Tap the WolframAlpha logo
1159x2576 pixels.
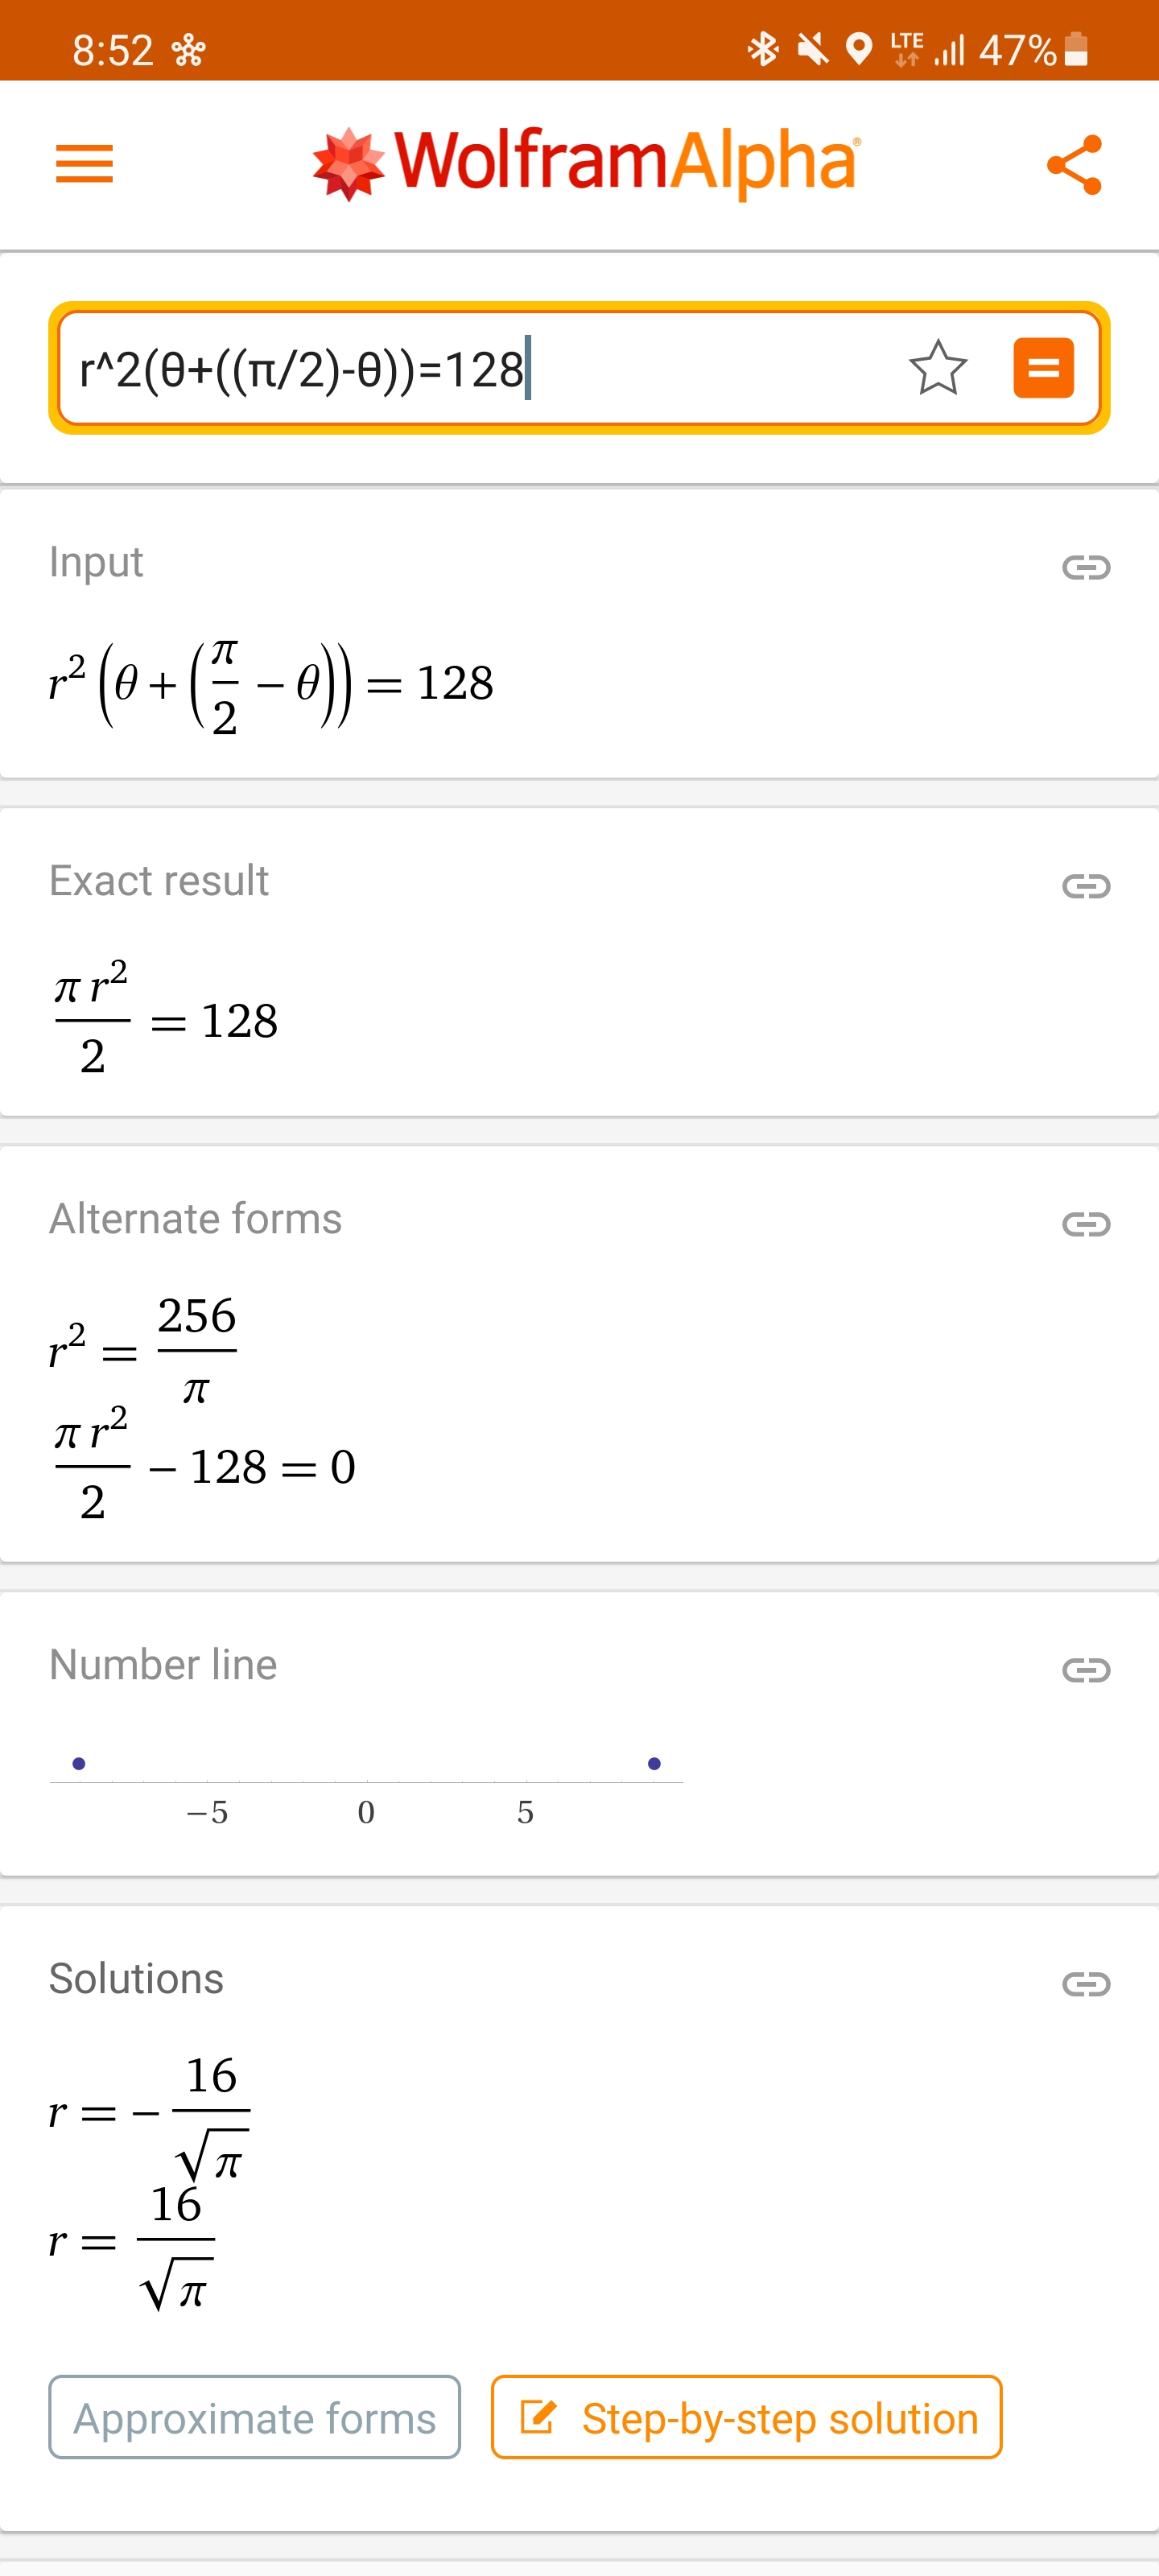[586, 163]
